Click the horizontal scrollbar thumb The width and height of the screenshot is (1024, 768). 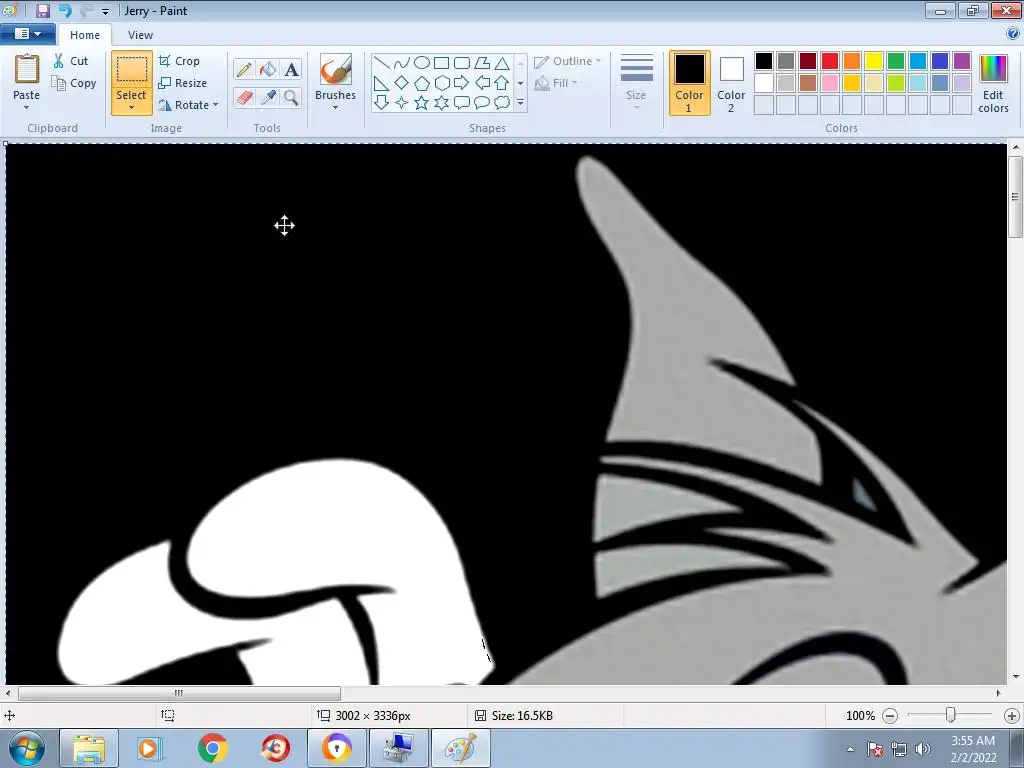click(179, 693)
